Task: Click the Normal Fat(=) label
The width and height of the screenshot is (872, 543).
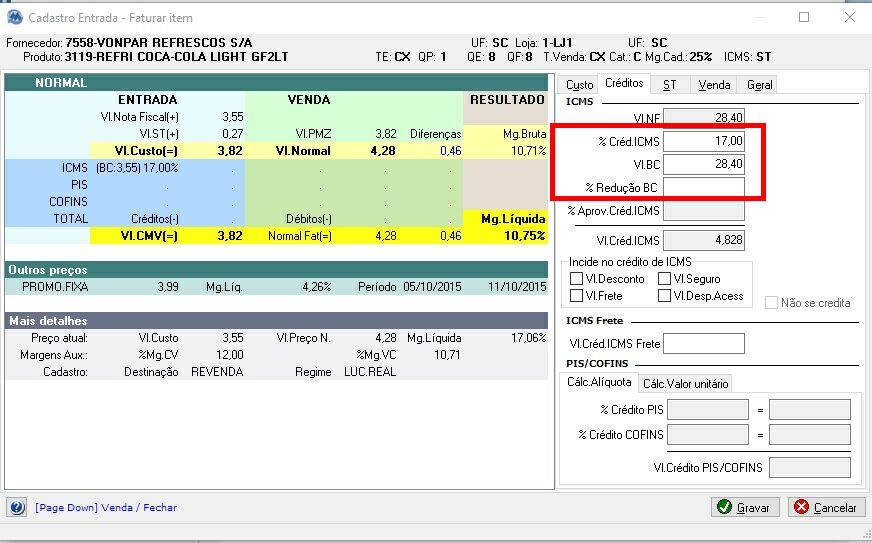Action: pos(300,236)
